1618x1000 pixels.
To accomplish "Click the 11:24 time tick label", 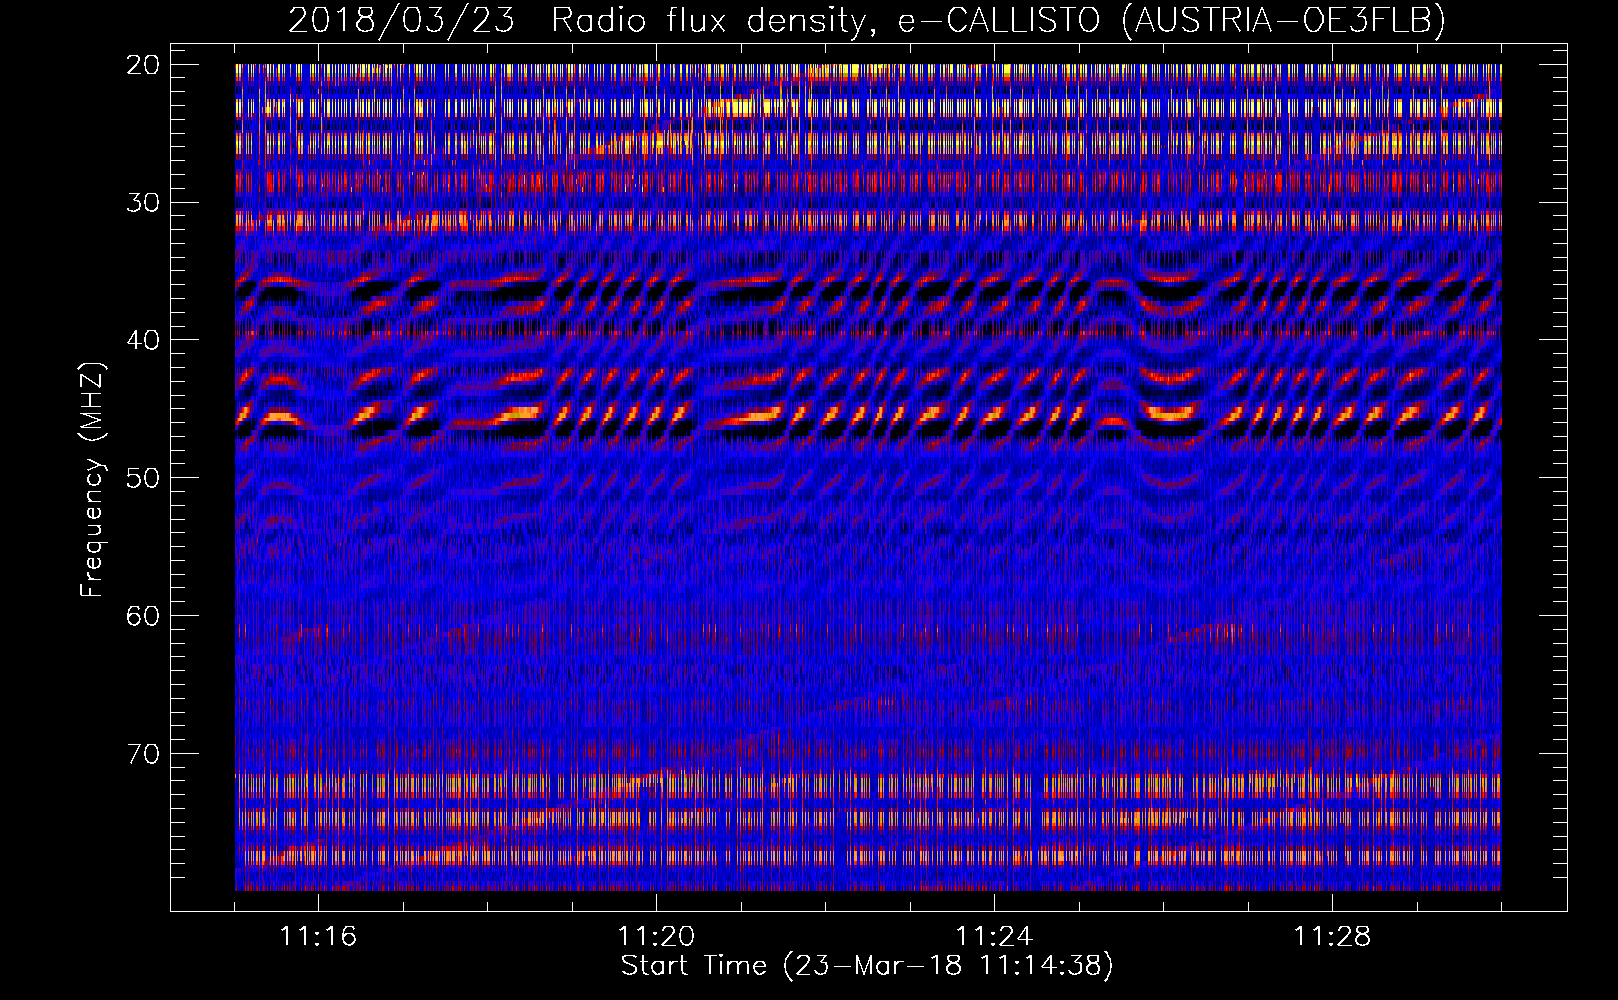I will click(994, 937).
